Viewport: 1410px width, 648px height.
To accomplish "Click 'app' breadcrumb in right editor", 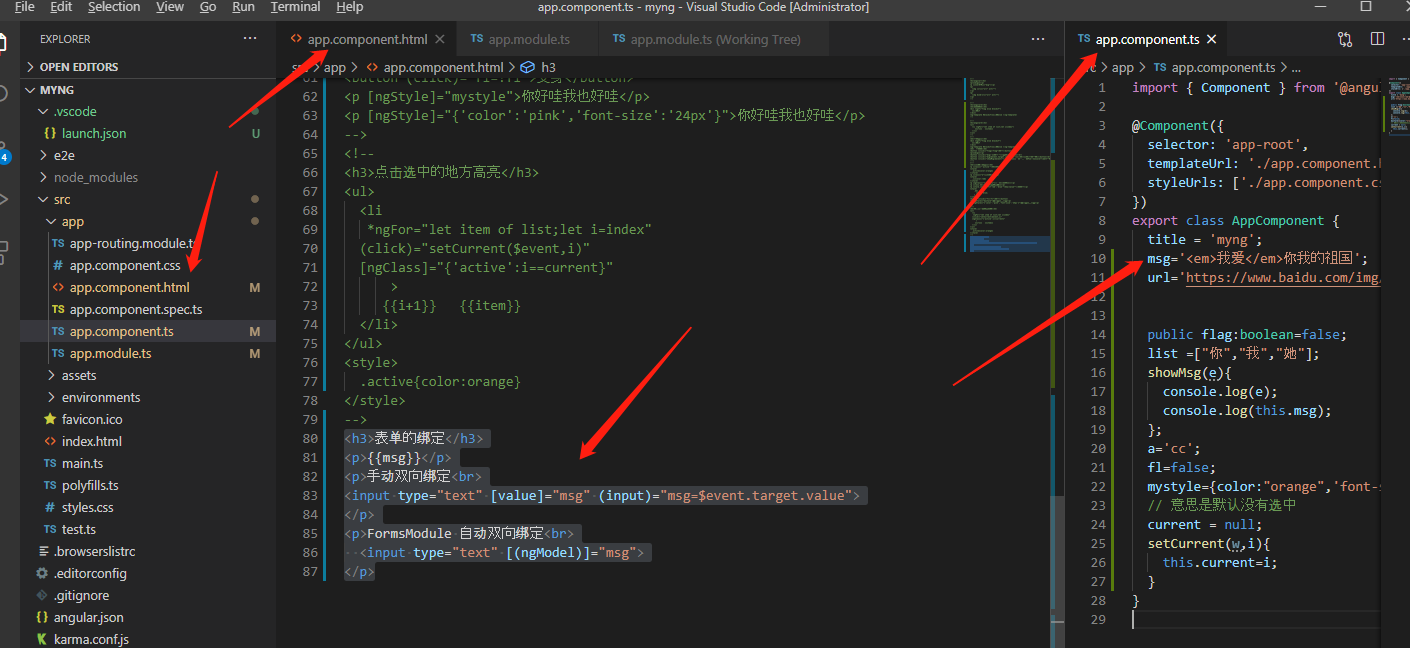I will [x=1123, y=67].
